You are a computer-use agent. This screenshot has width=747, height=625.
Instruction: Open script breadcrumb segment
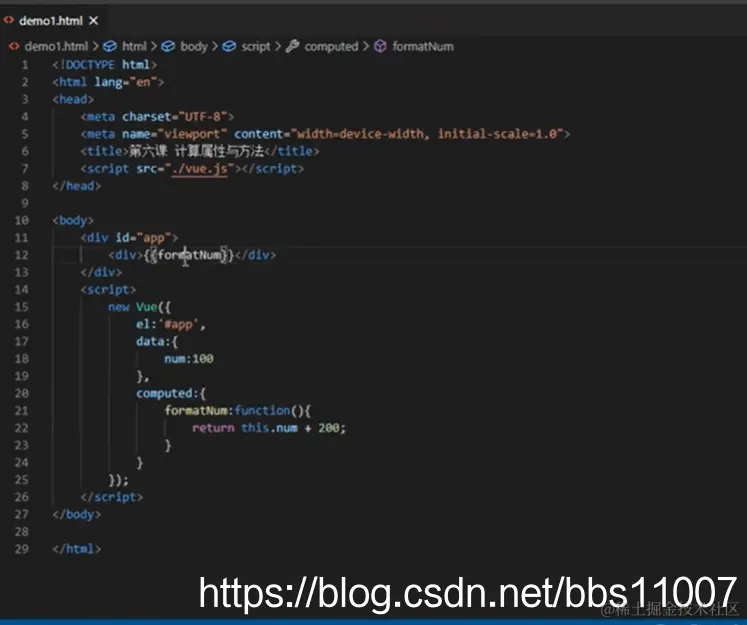click(x=256, y=46)
